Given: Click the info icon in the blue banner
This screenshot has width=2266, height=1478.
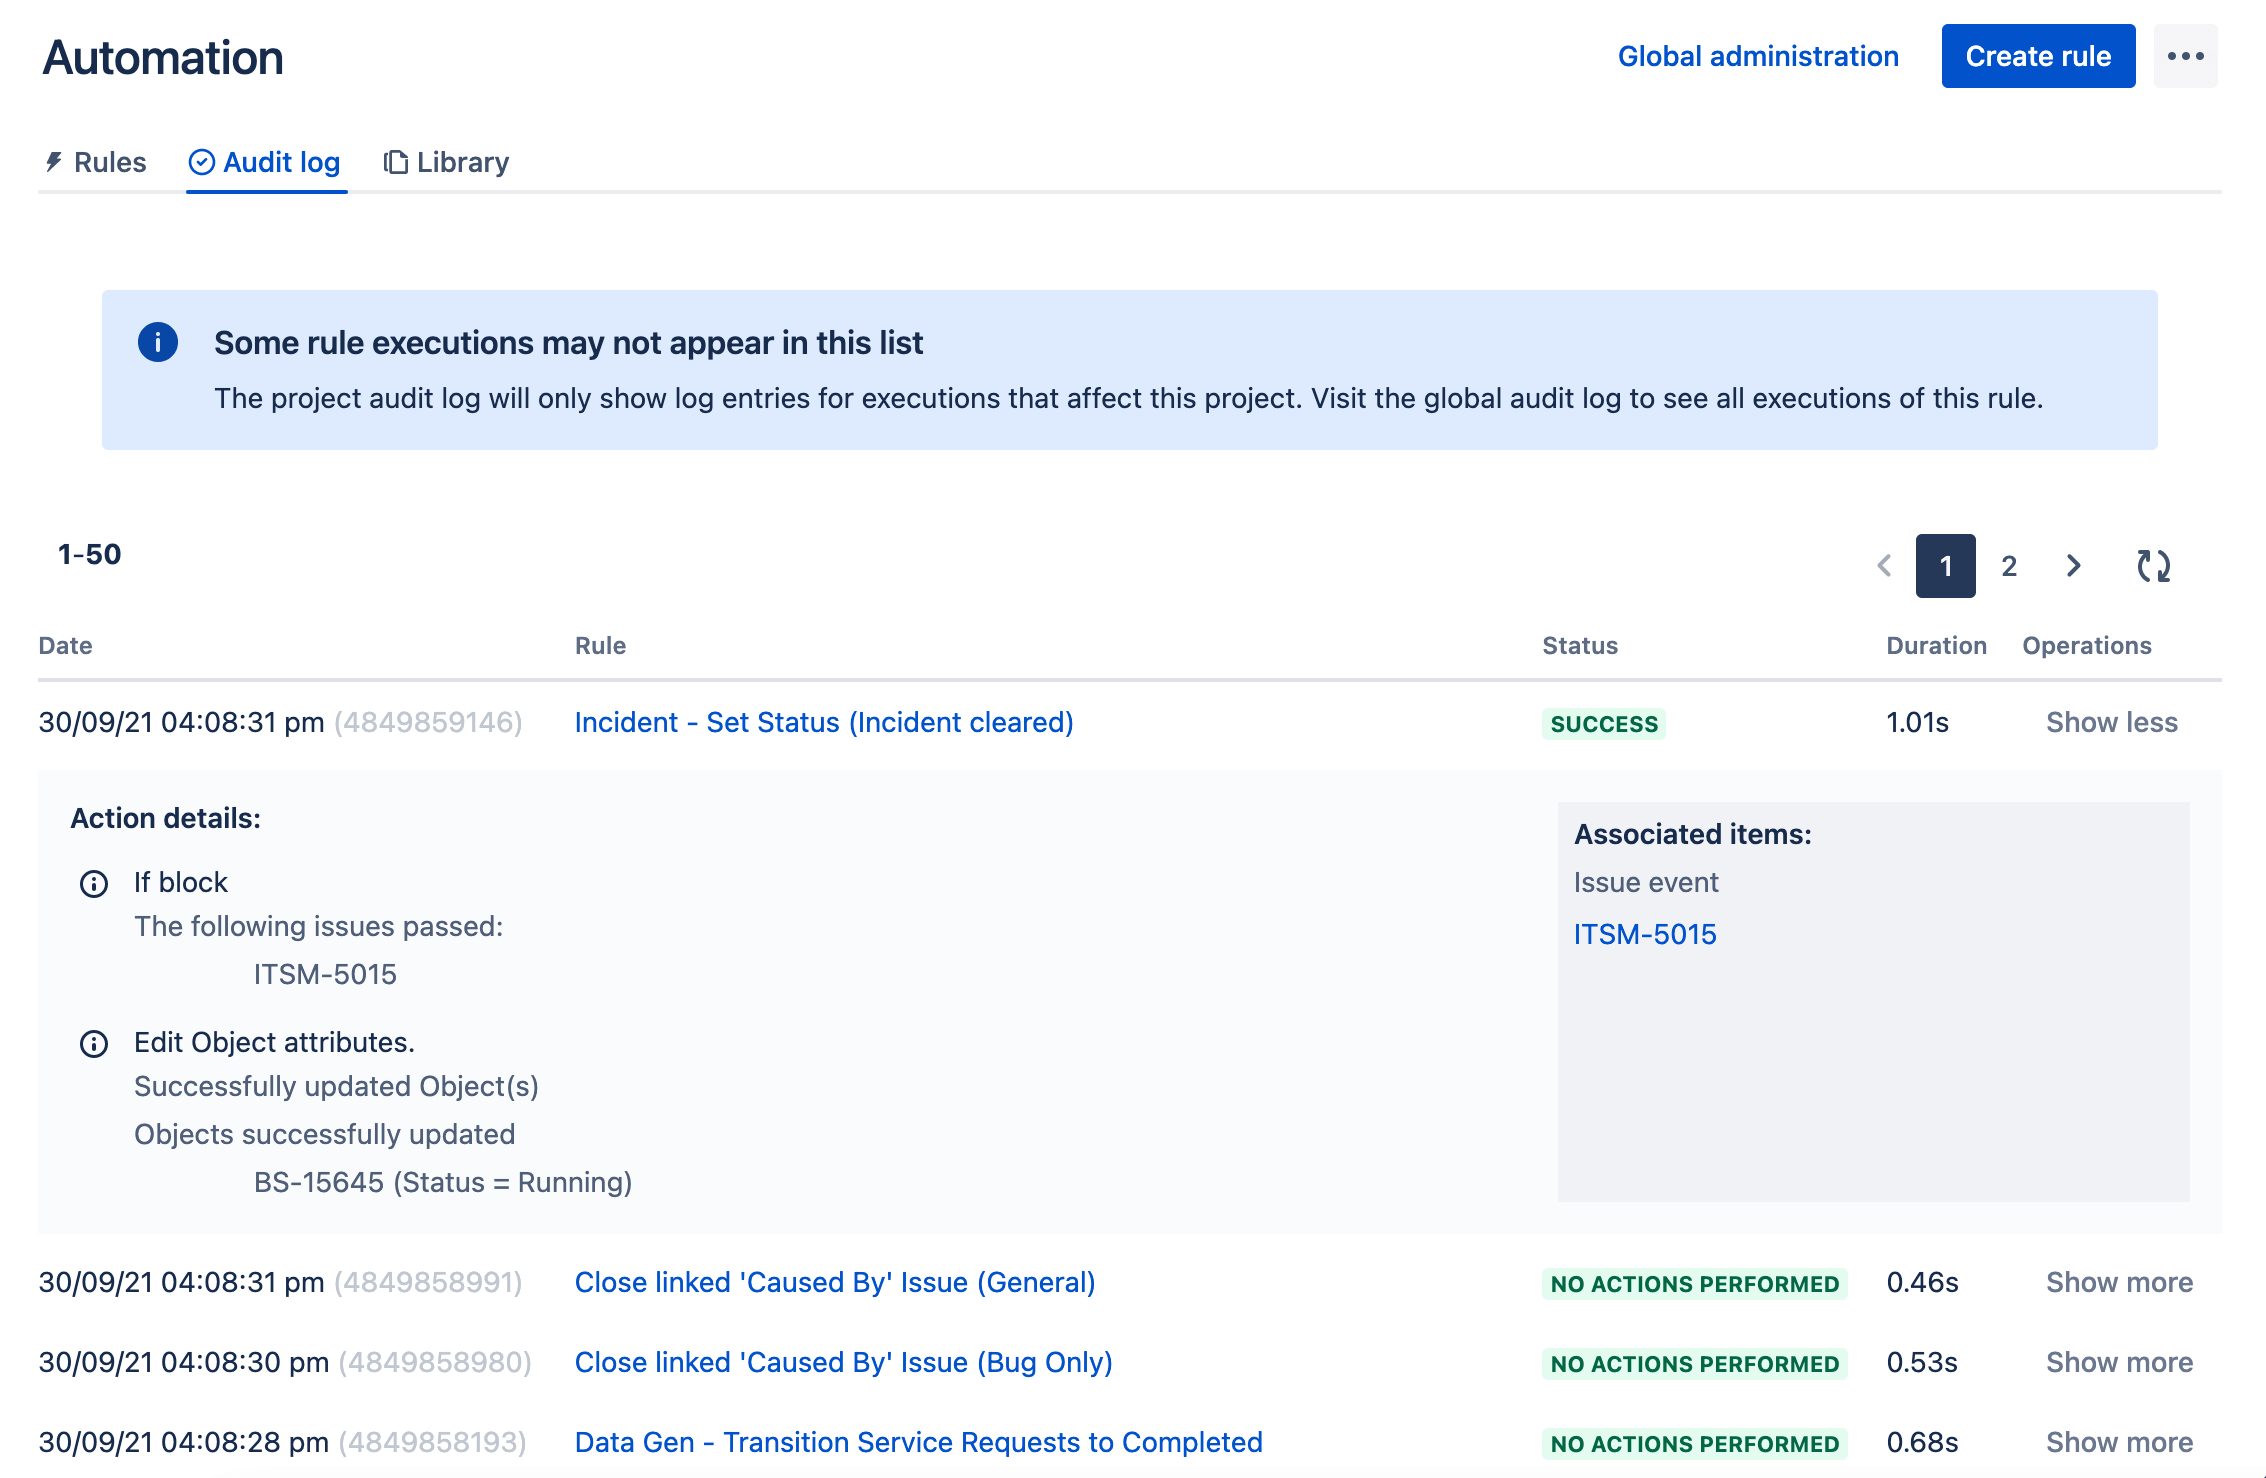Looking at the screenshot, I should coord(158,341).
